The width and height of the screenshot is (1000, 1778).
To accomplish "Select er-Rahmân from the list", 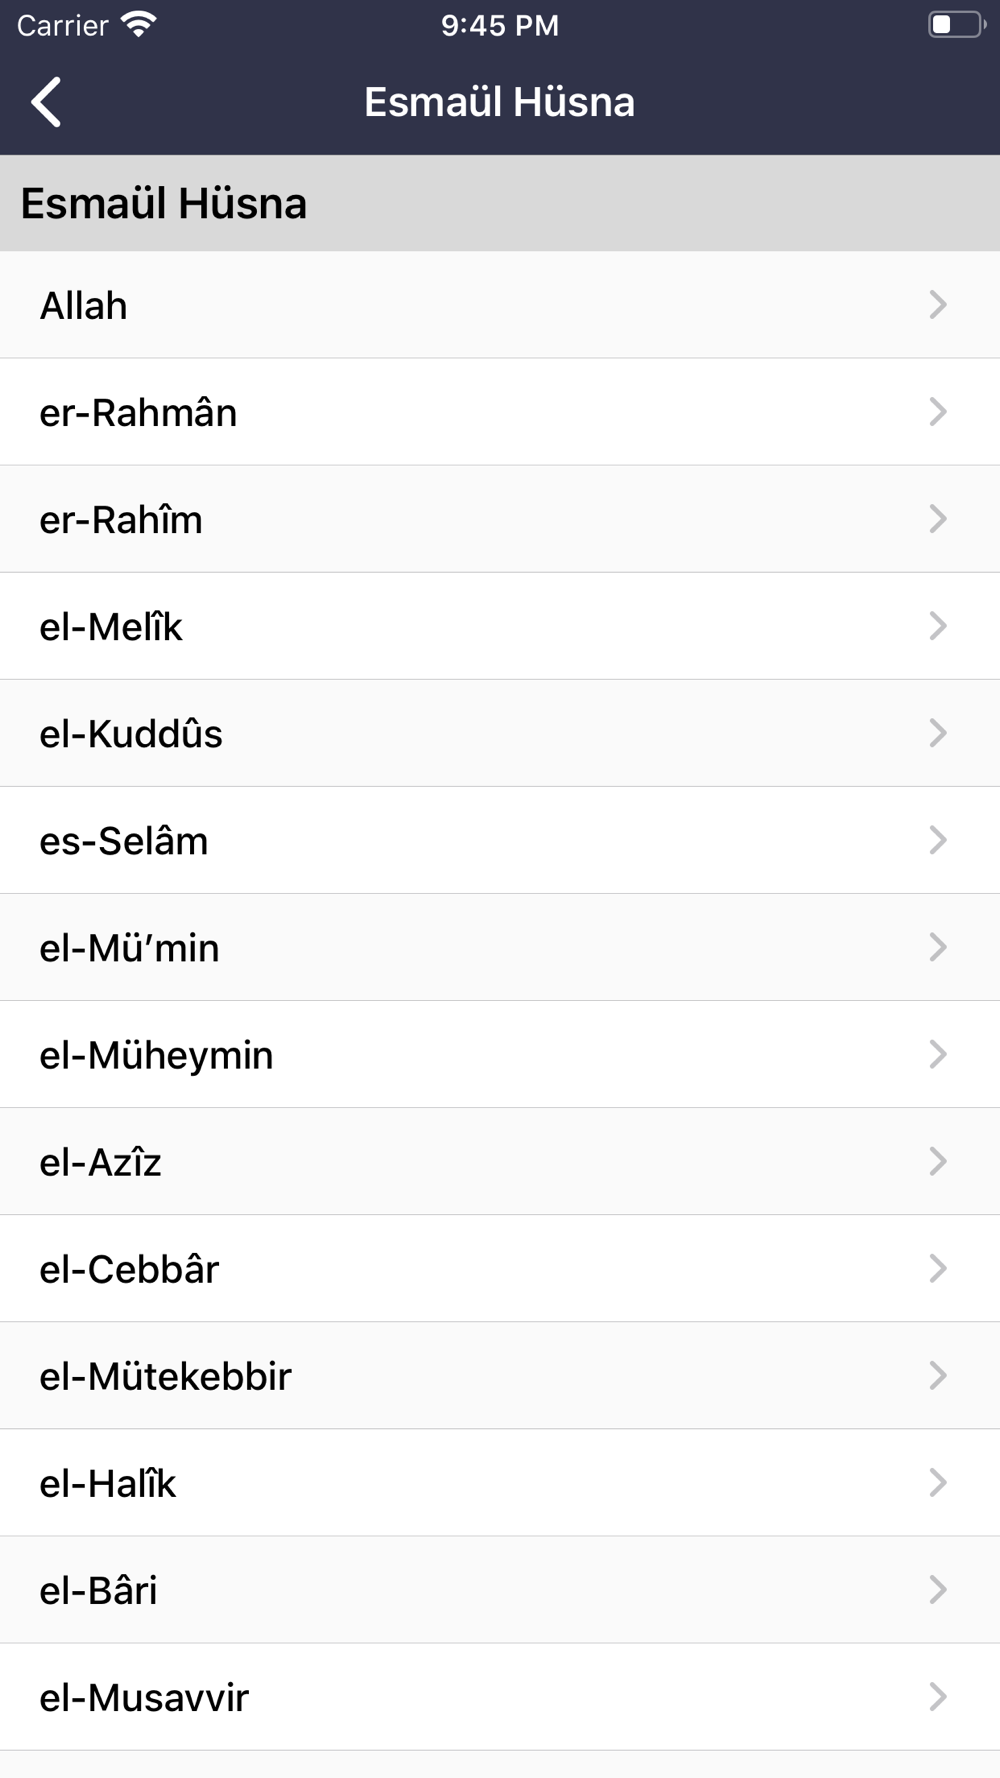I will click(500, 412).
